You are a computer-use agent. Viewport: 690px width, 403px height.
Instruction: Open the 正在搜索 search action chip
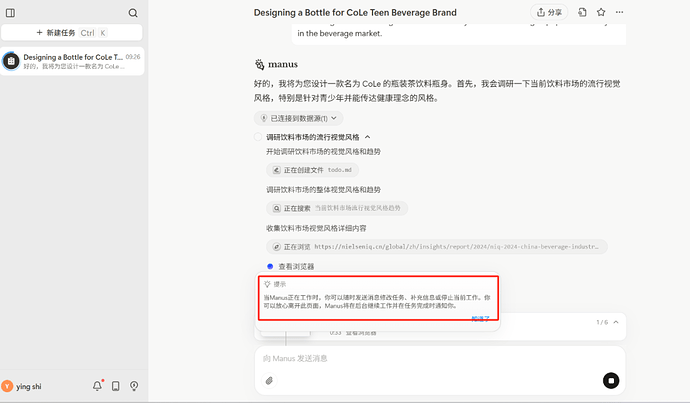point(337,208)
